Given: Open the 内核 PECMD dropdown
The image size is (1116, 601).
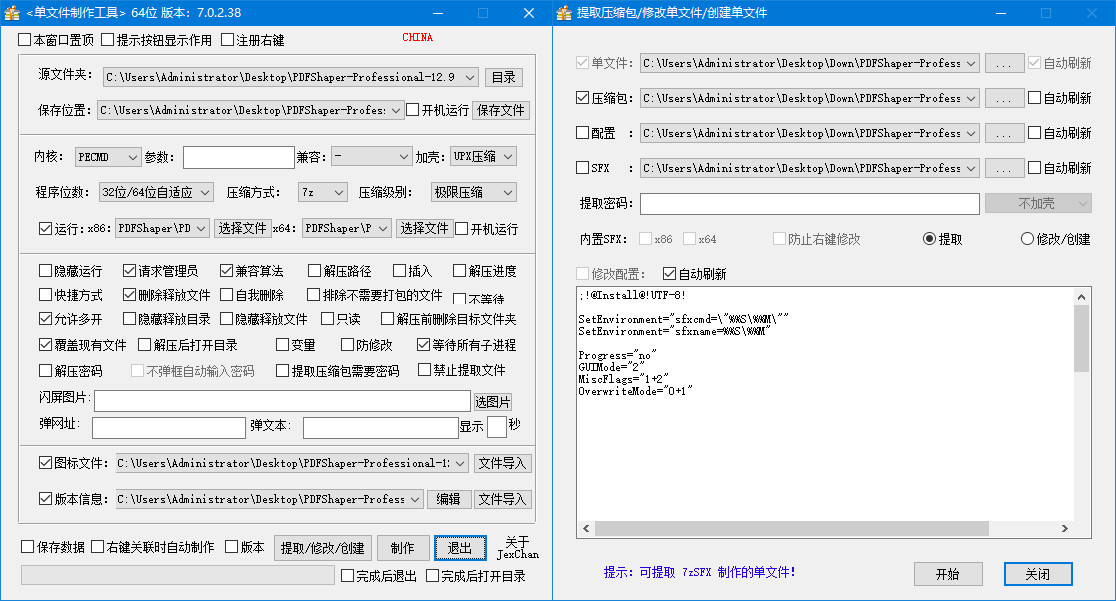Looking at the screenshot, I should (x=132, y=157).
